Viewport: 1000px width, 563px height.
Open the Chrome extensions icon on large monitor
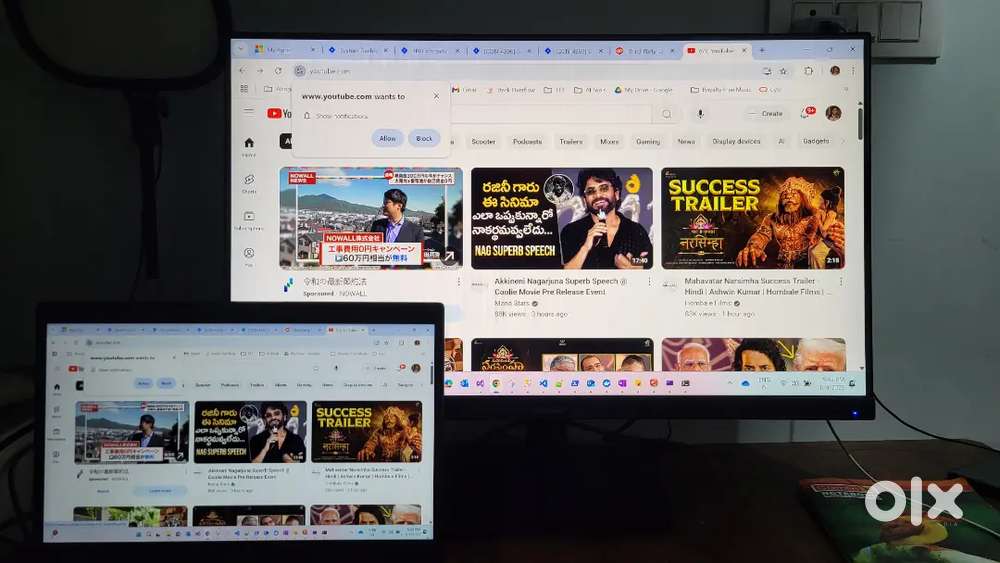point(808,71)
